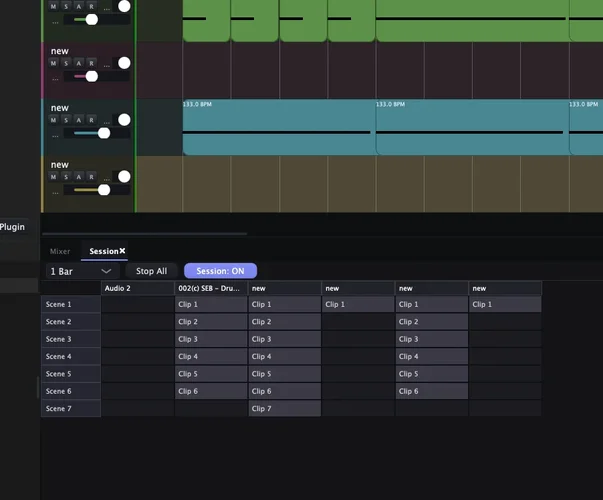The image size is (603, 500).
Task: Launch Scene 3 row
Action: (x=71, y=339)
